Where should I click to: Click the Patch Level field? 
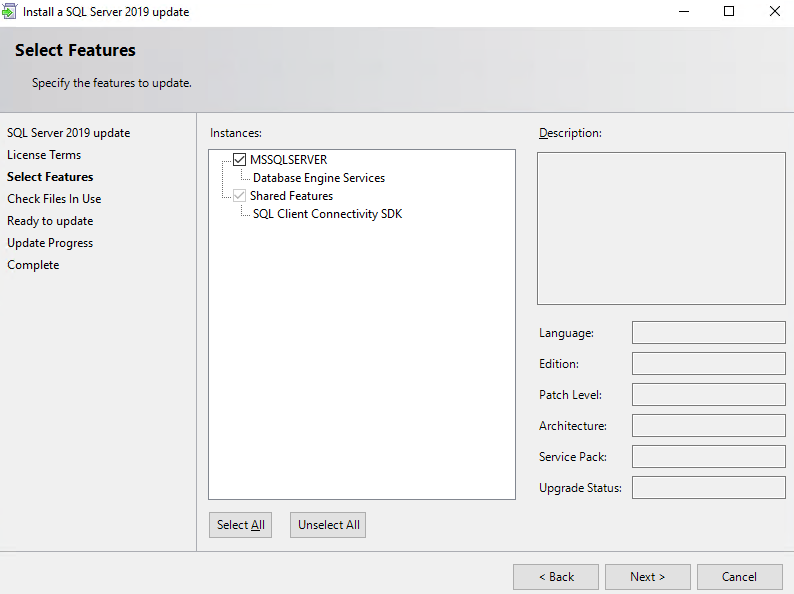(709, 394)
